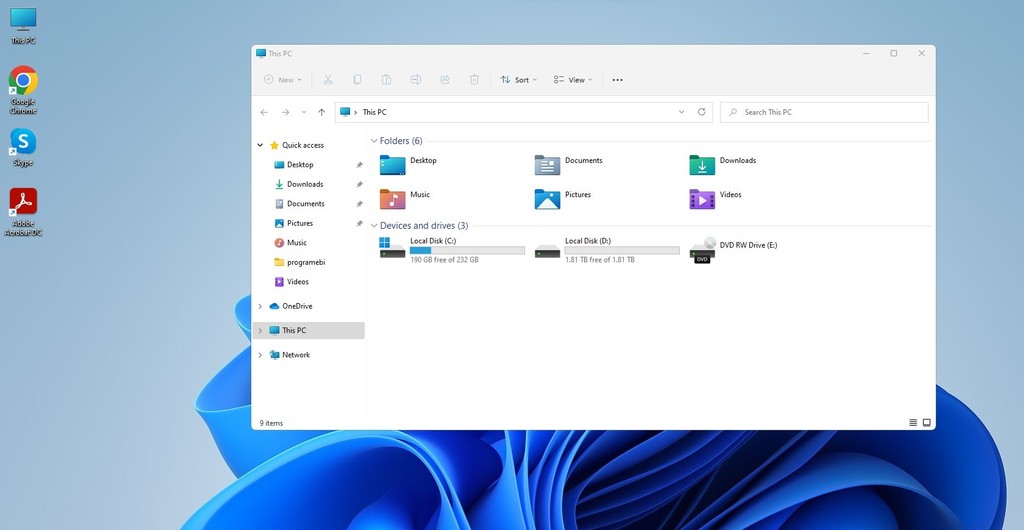Screen dimensions: 1024x530
Task: Expand the Network tree node
Action: point(260,355)
